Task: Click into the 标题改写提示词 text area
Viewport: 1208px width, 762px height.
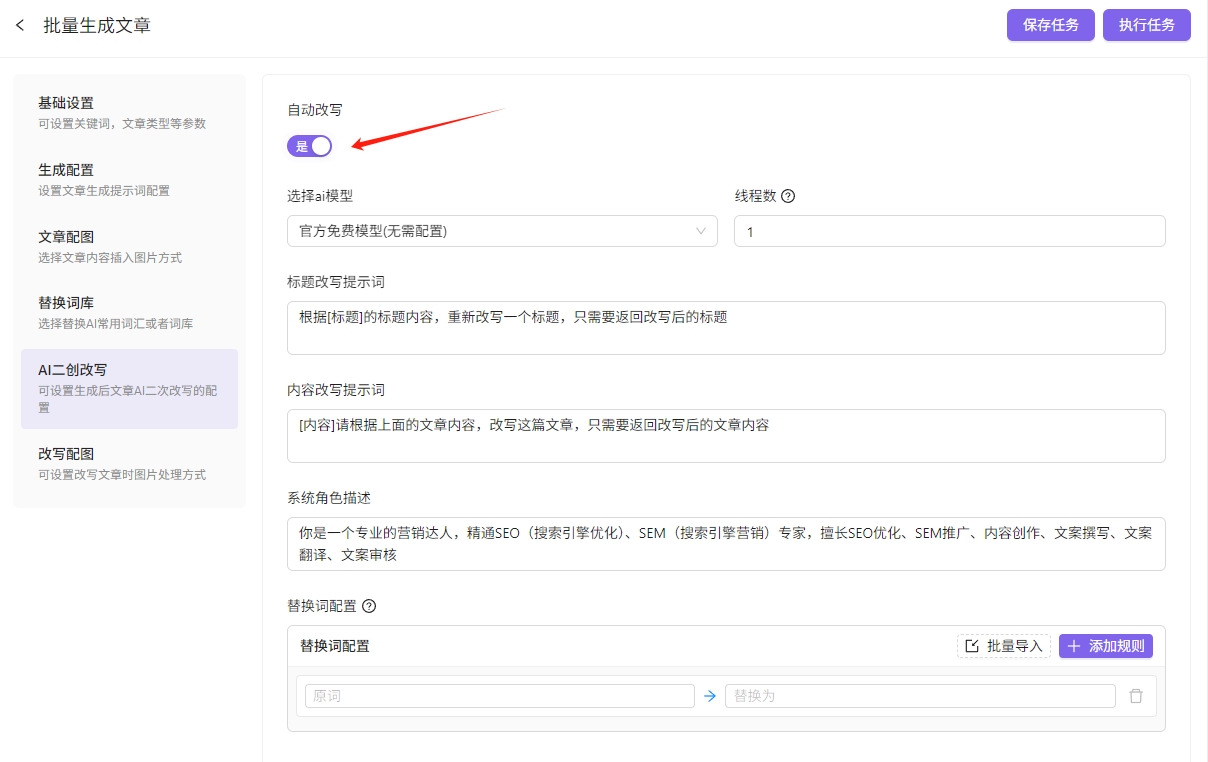Action: [x=725, y=328]
